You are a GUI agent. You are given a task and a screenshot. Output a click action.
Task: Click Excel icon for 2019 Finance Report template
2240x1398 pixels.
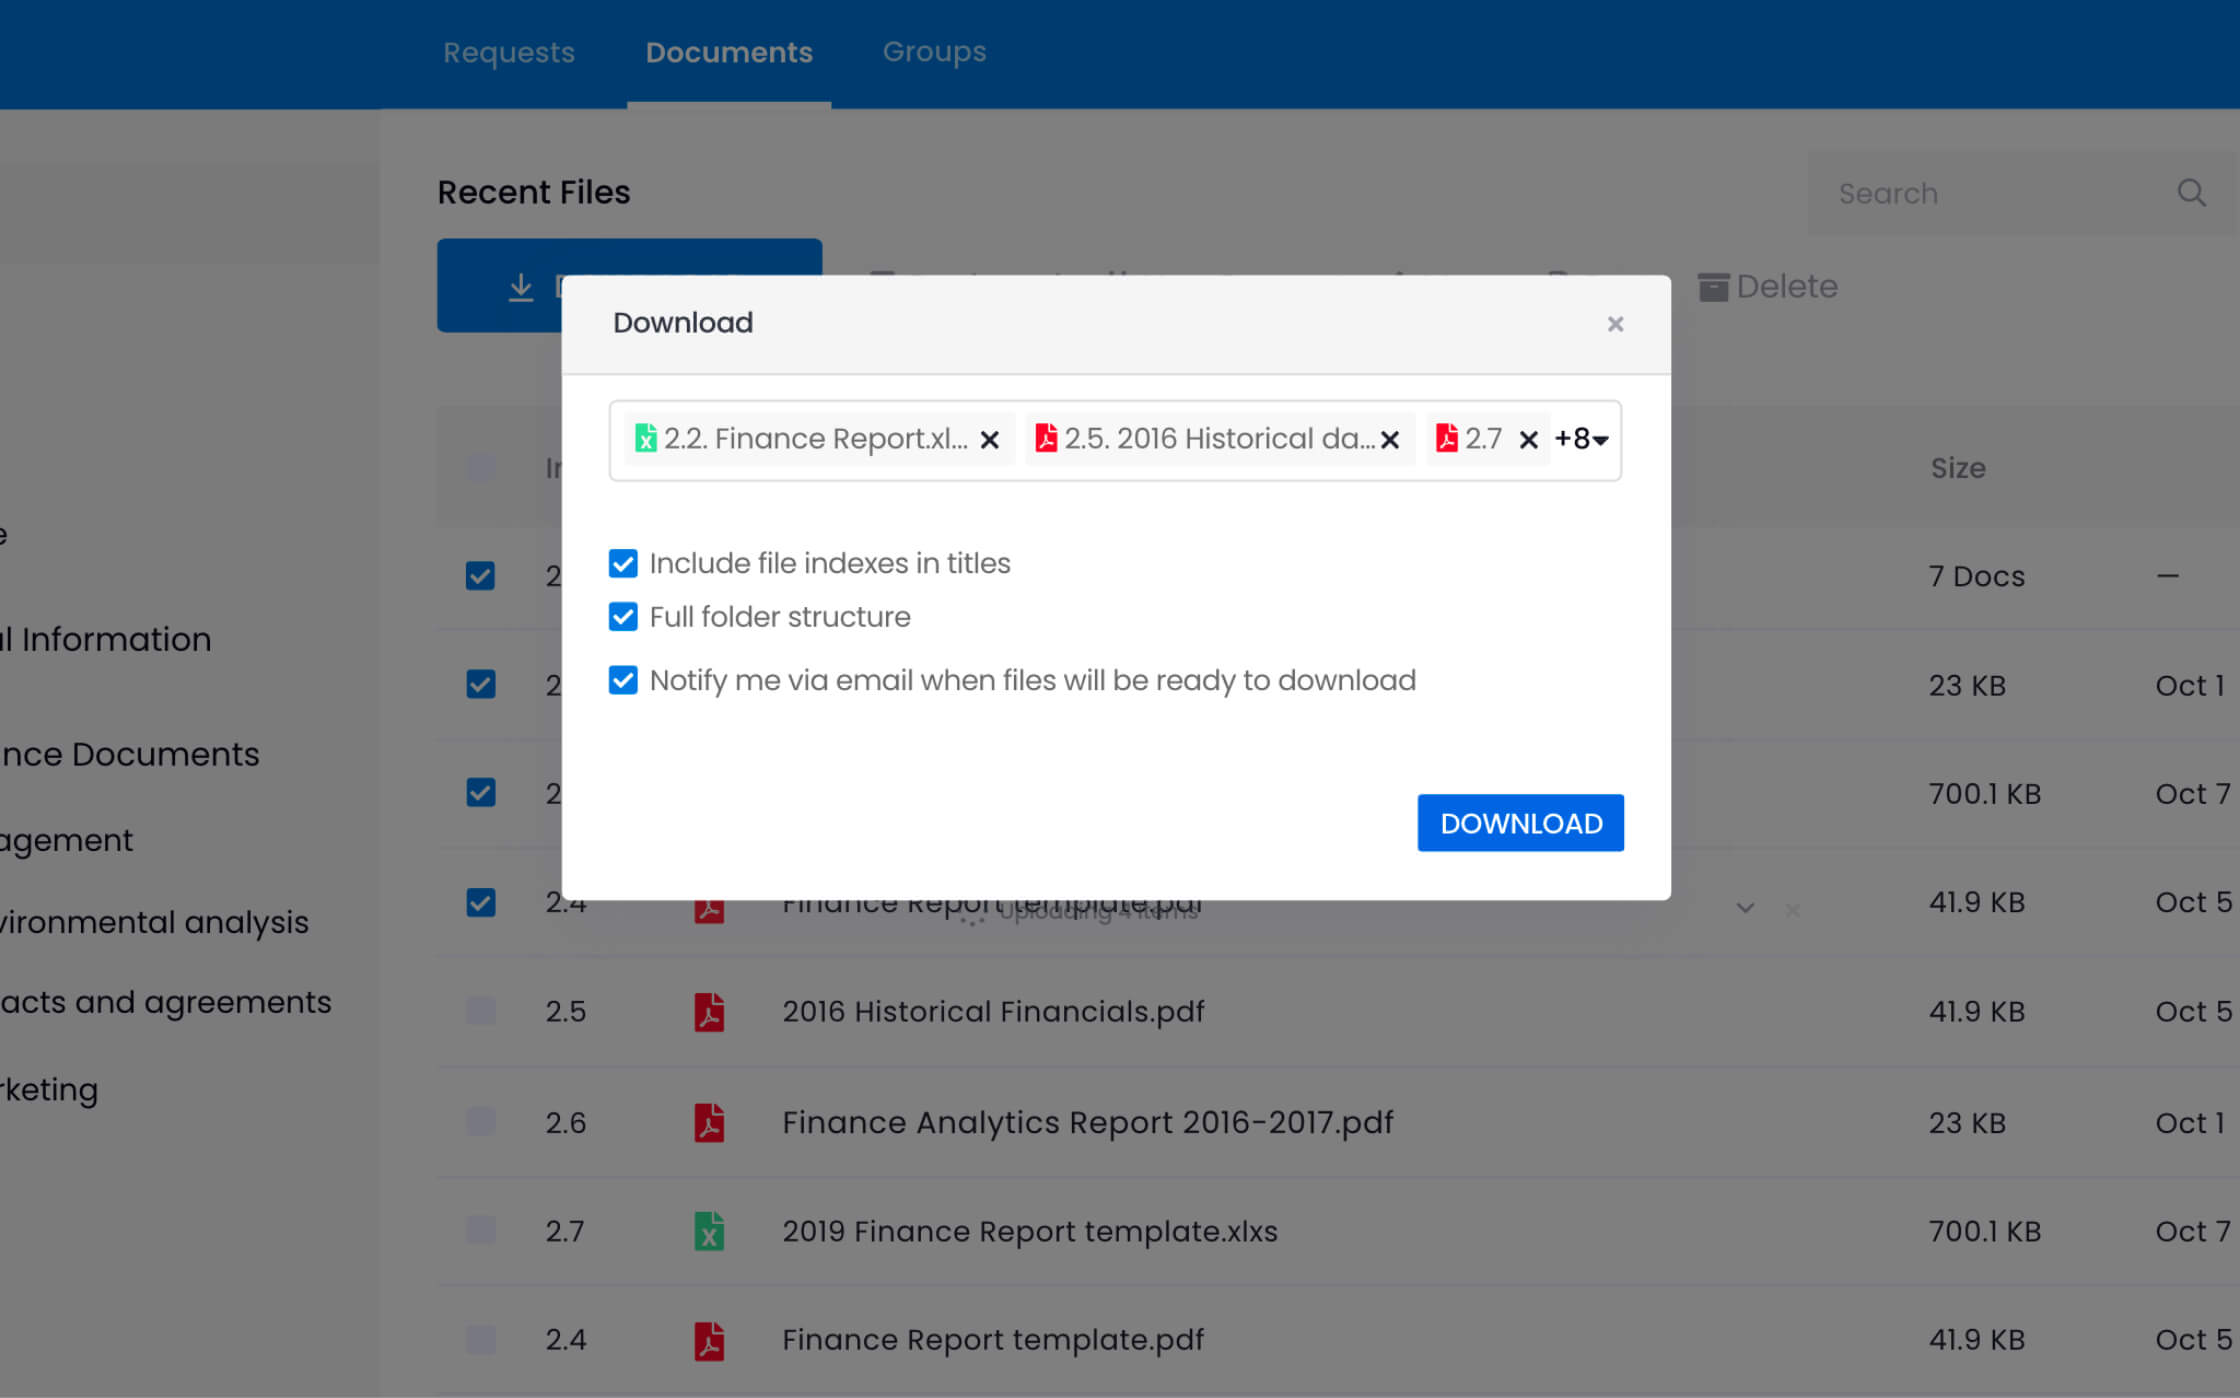point(709,1231)
